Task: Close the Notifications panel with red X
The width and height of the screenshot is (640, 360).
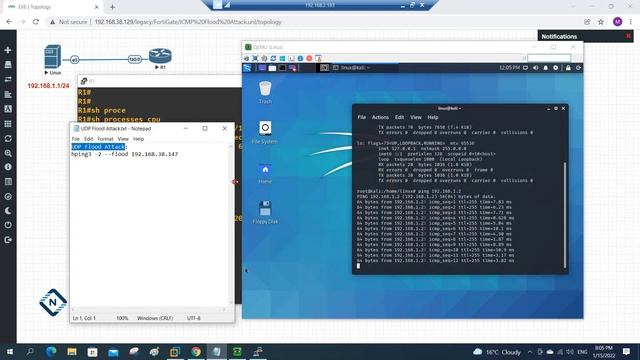Action: click(x=628, y=36)
